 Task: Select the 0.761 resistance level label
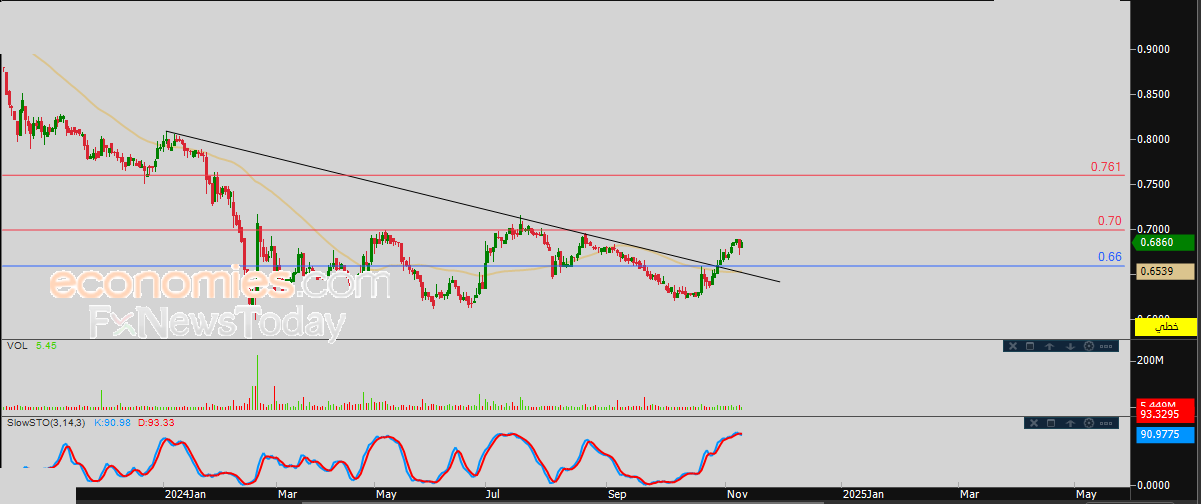tap(1106, 167)
